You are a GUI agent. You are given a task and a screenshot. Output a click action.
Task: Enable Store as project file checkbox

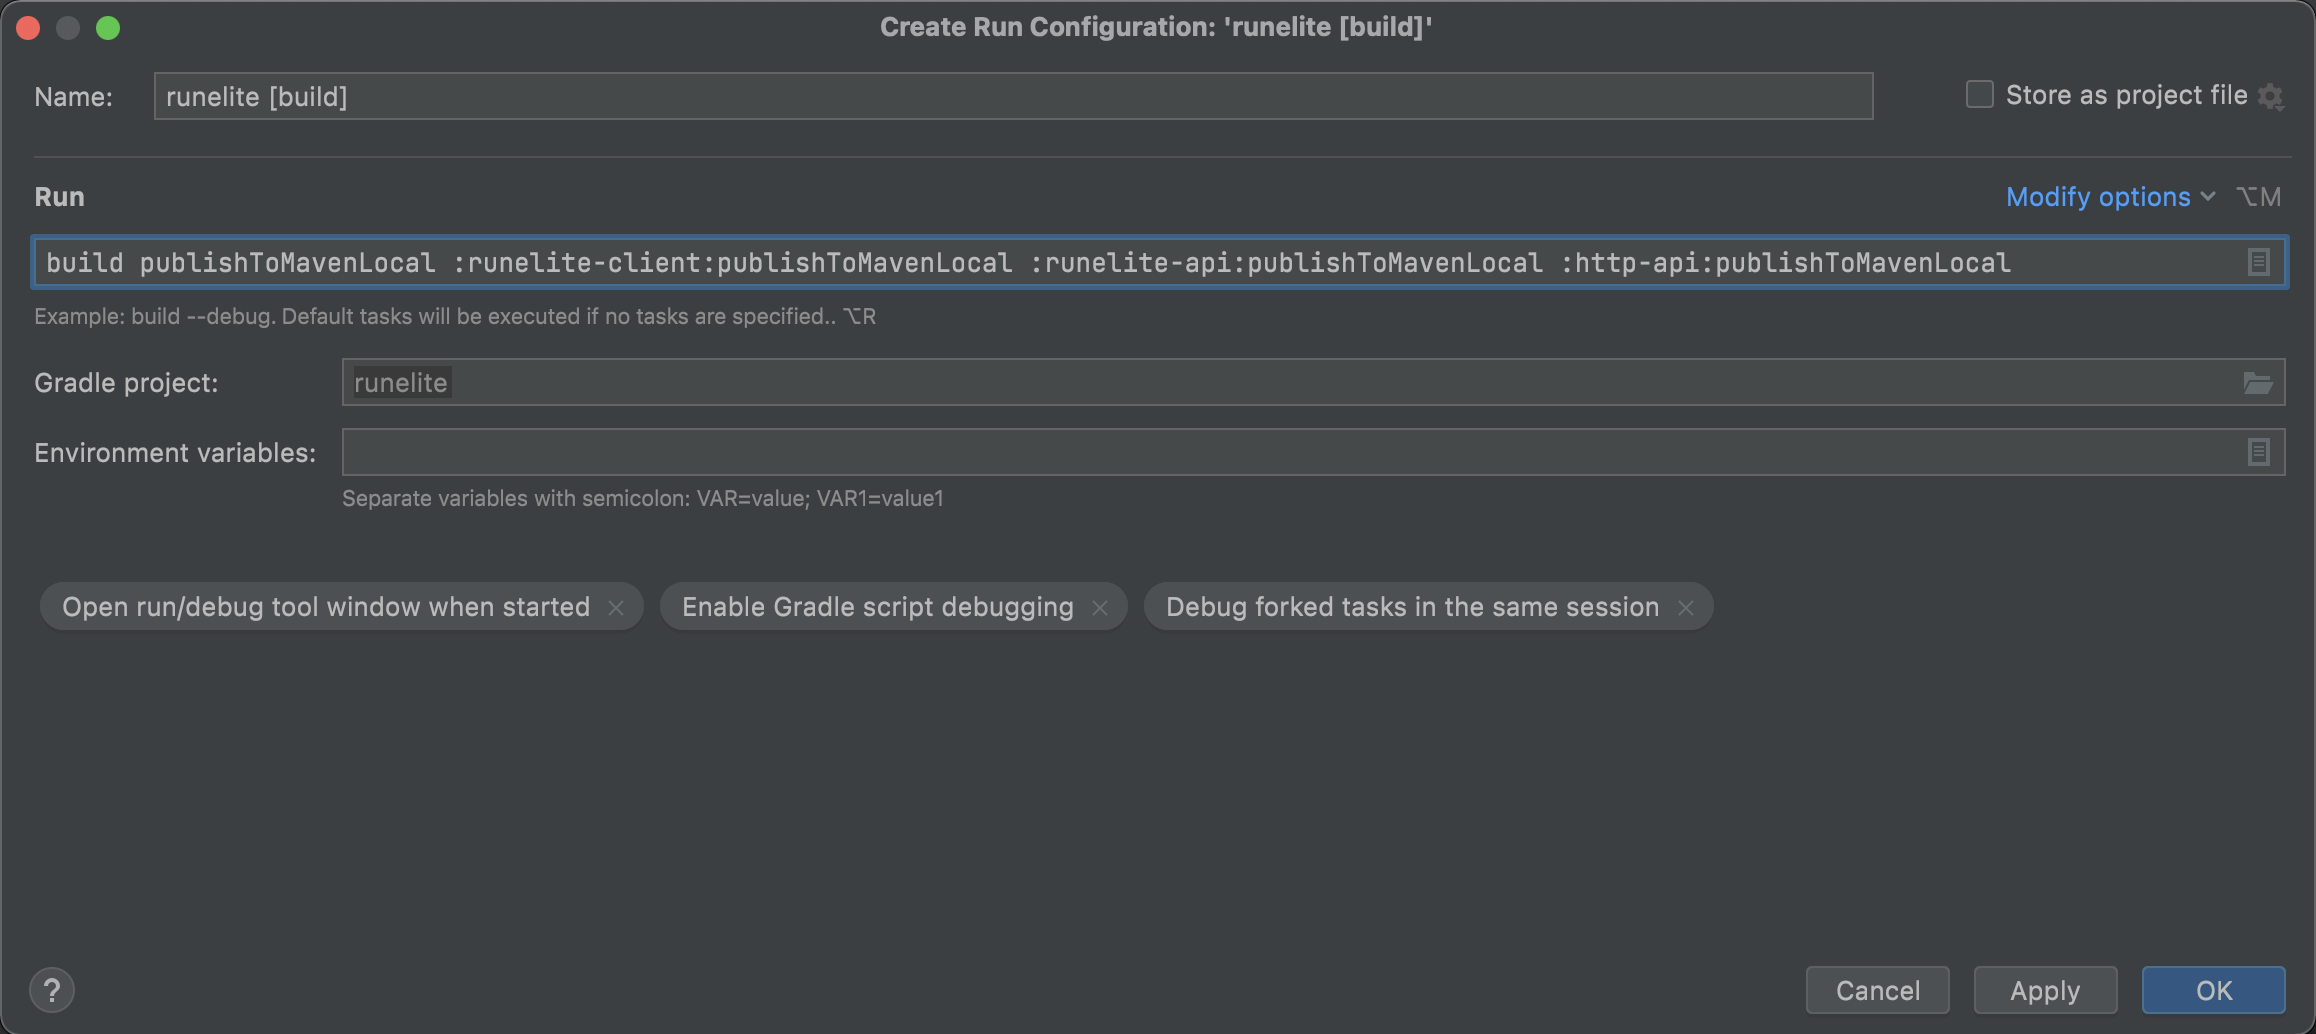click(x=1979, y=95)
